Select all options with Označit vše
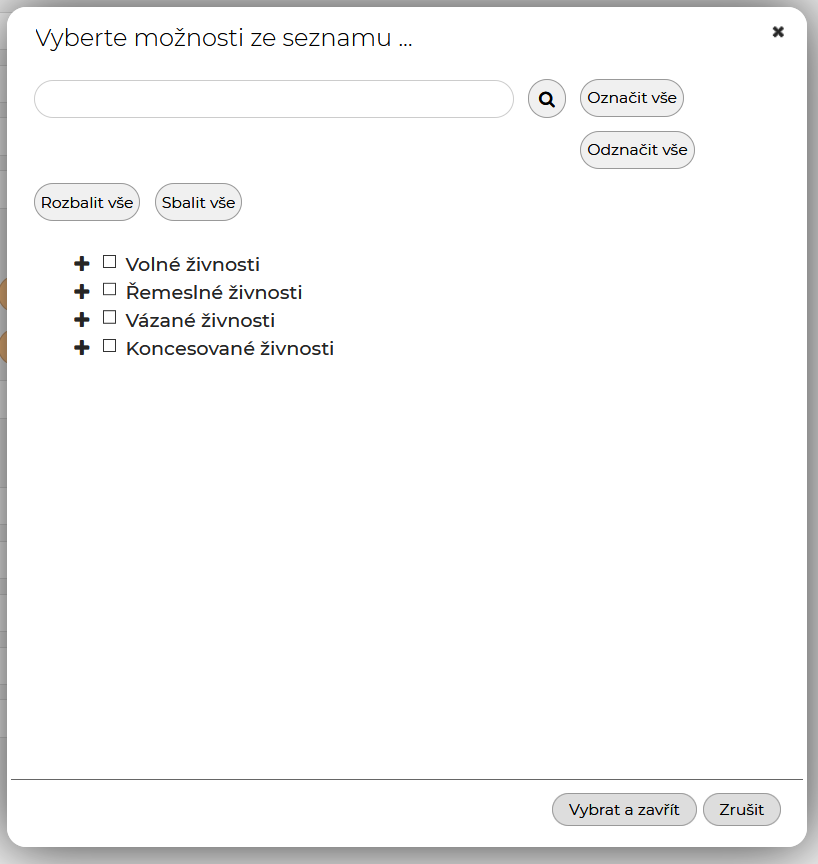Screen dimensions: 818x864 [x=632, y=98]
